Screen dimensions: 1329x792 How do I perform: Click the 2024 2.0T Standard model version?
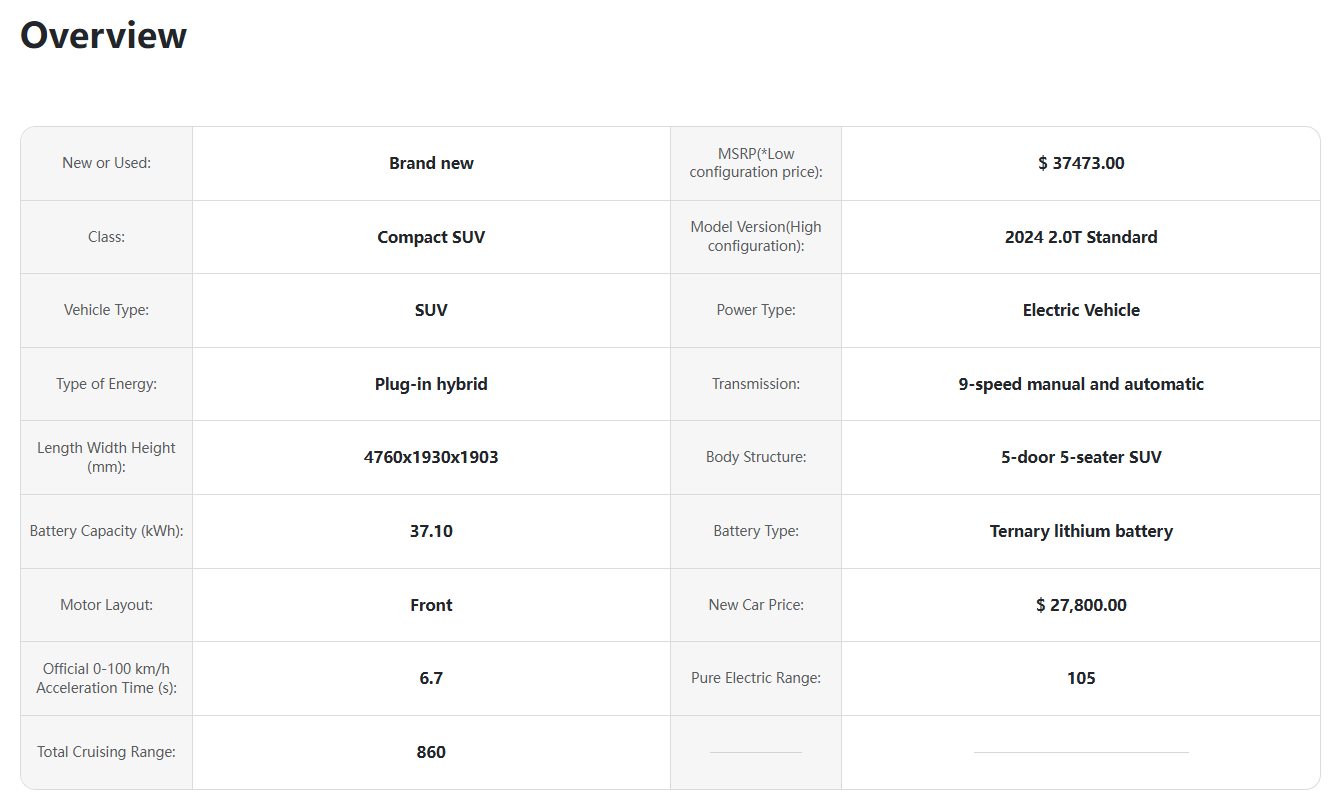tap(1081, 237)
